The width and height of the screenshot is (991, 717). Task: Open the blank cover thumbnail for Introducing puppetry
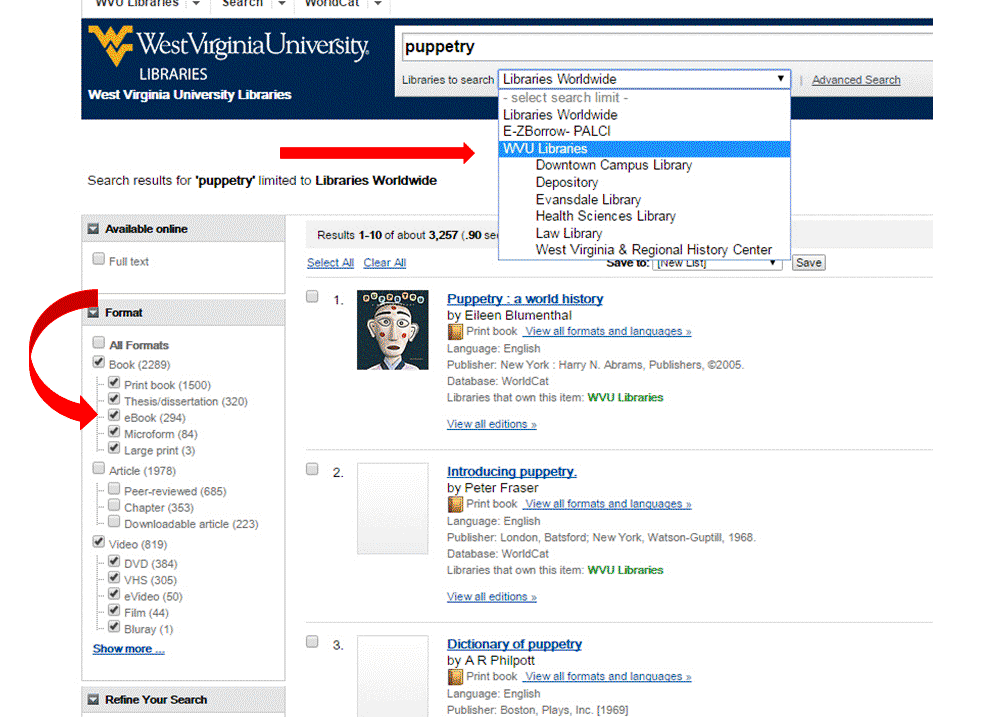coord(392,508)
